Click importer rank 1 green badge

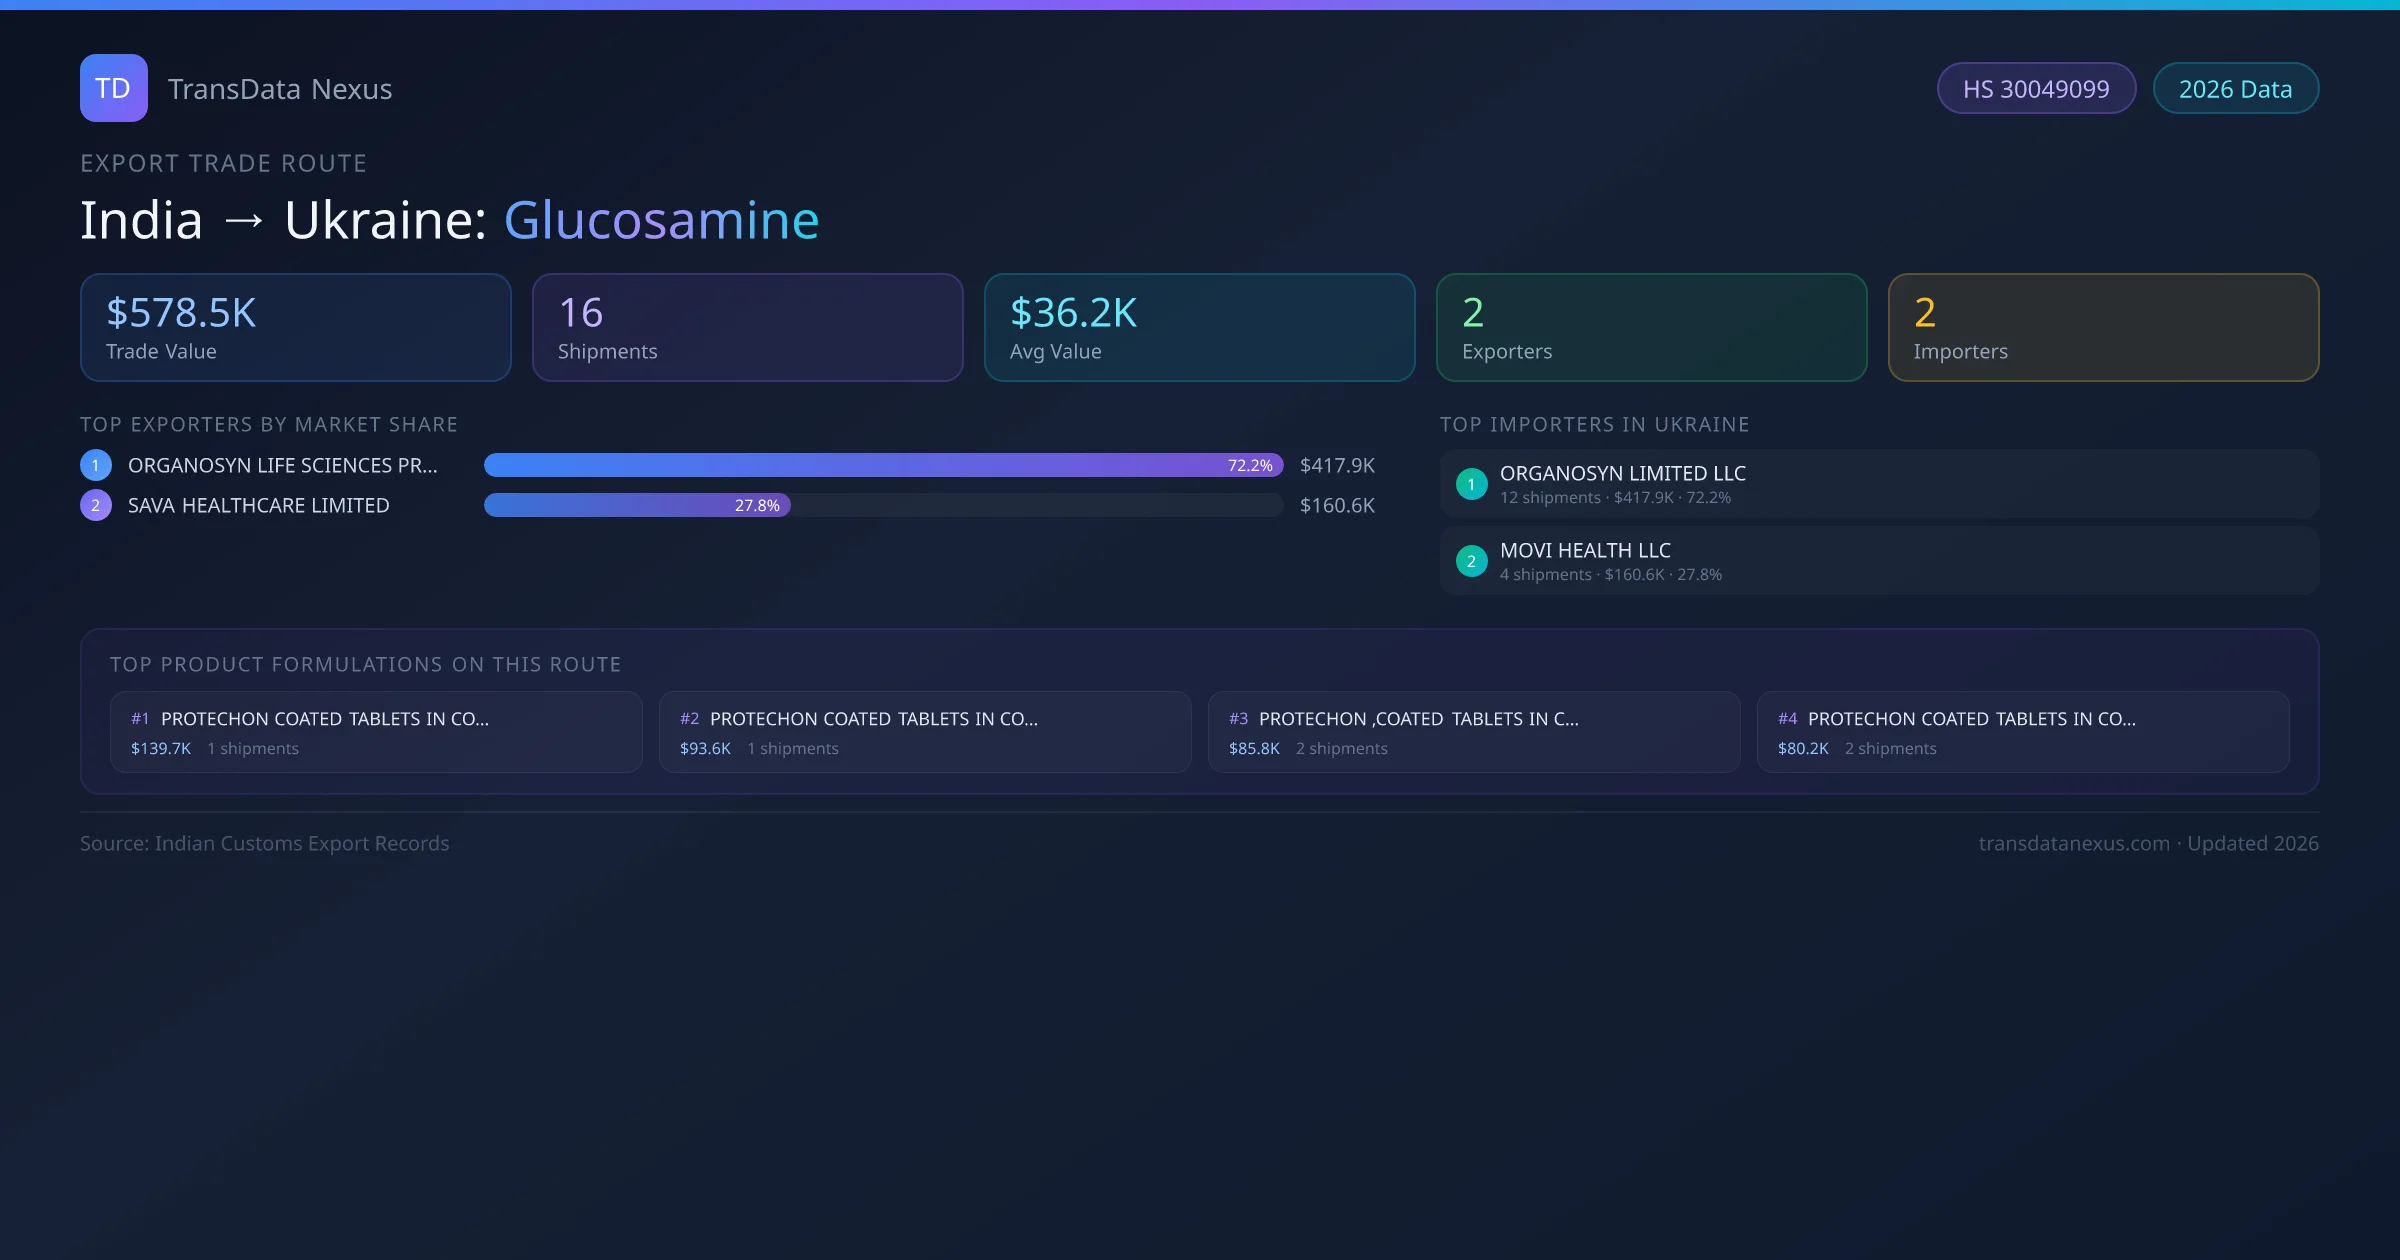[1471, 484]
